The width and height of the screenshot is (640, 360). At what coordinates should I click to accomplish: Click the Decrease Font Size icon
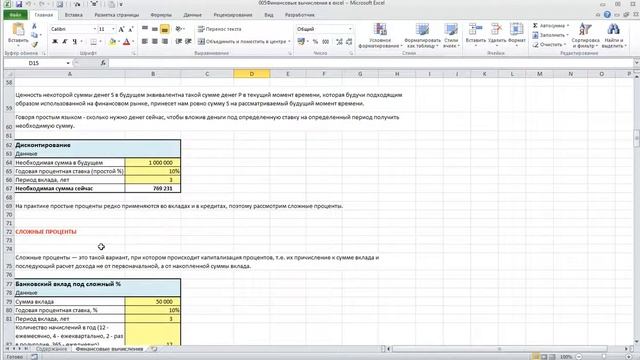(131, 29)
